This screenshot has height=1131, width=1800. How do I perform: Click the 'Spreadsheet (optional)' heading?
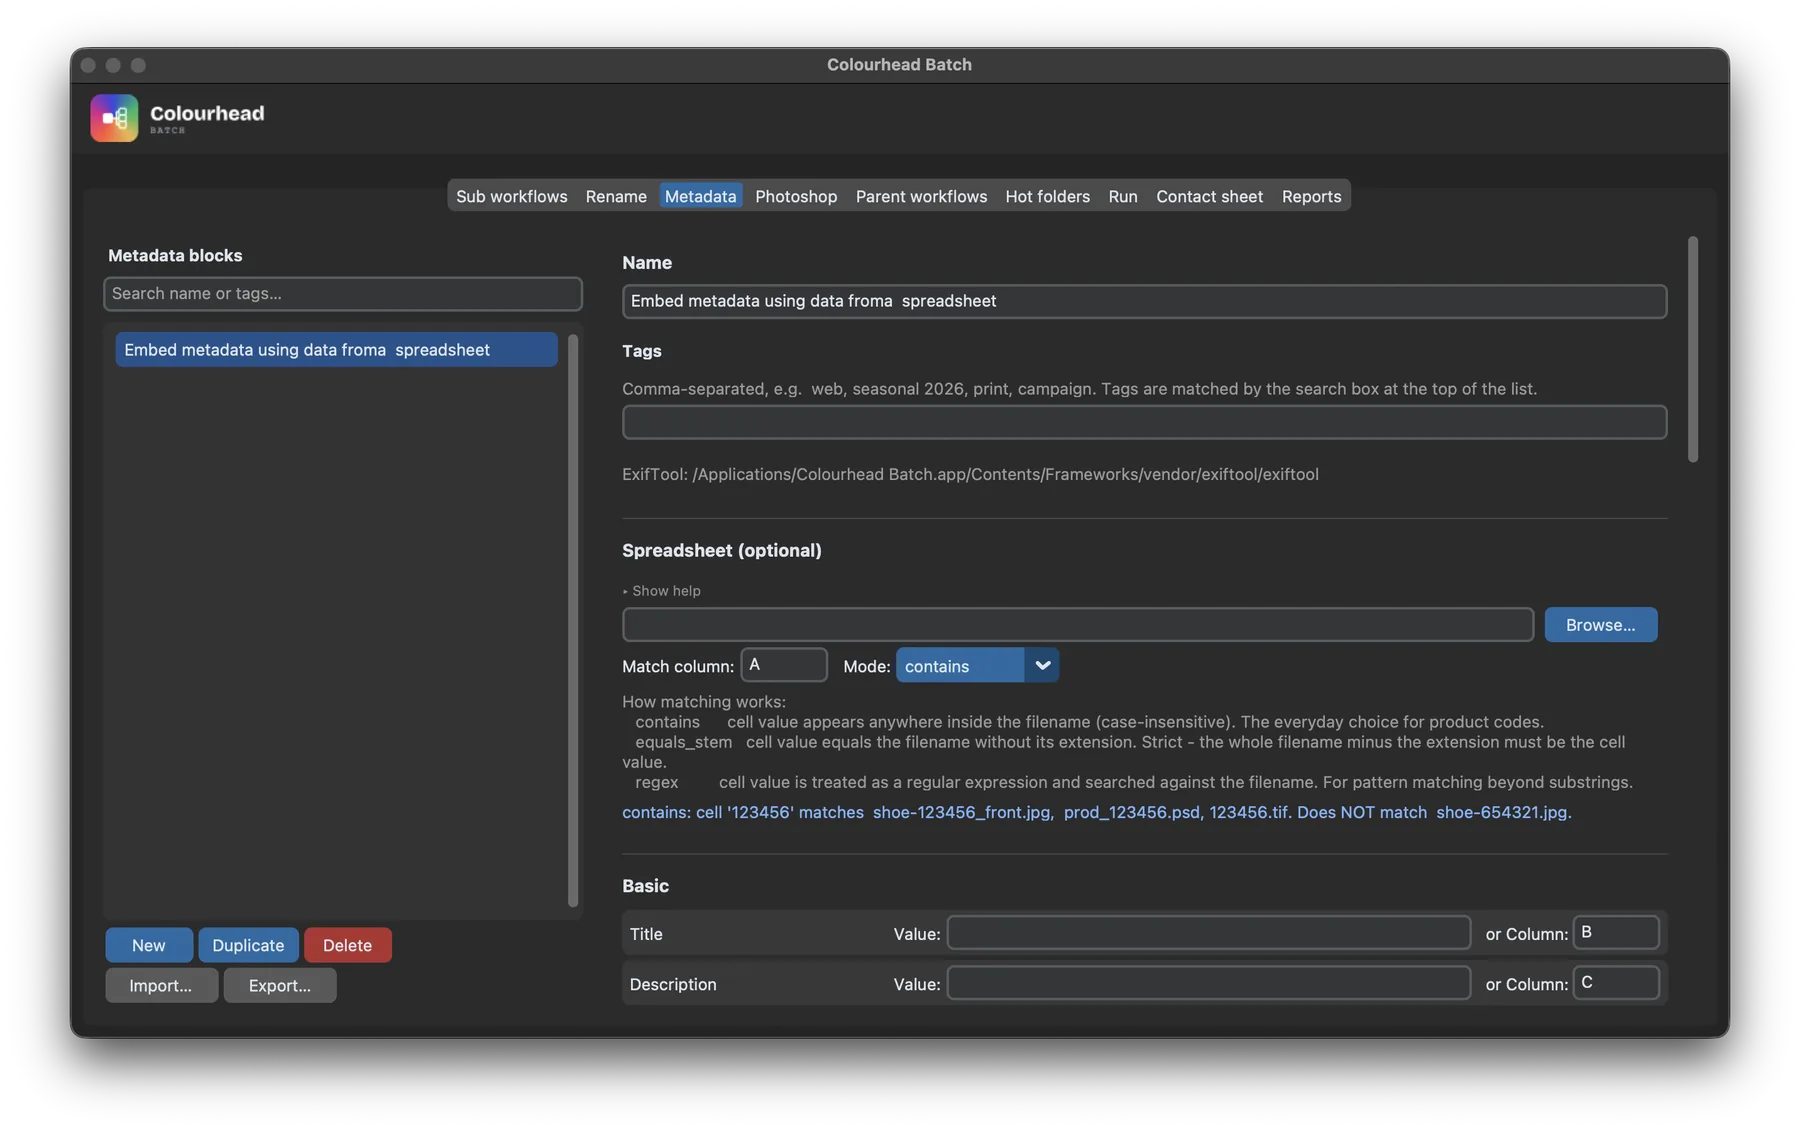point(722,550)
